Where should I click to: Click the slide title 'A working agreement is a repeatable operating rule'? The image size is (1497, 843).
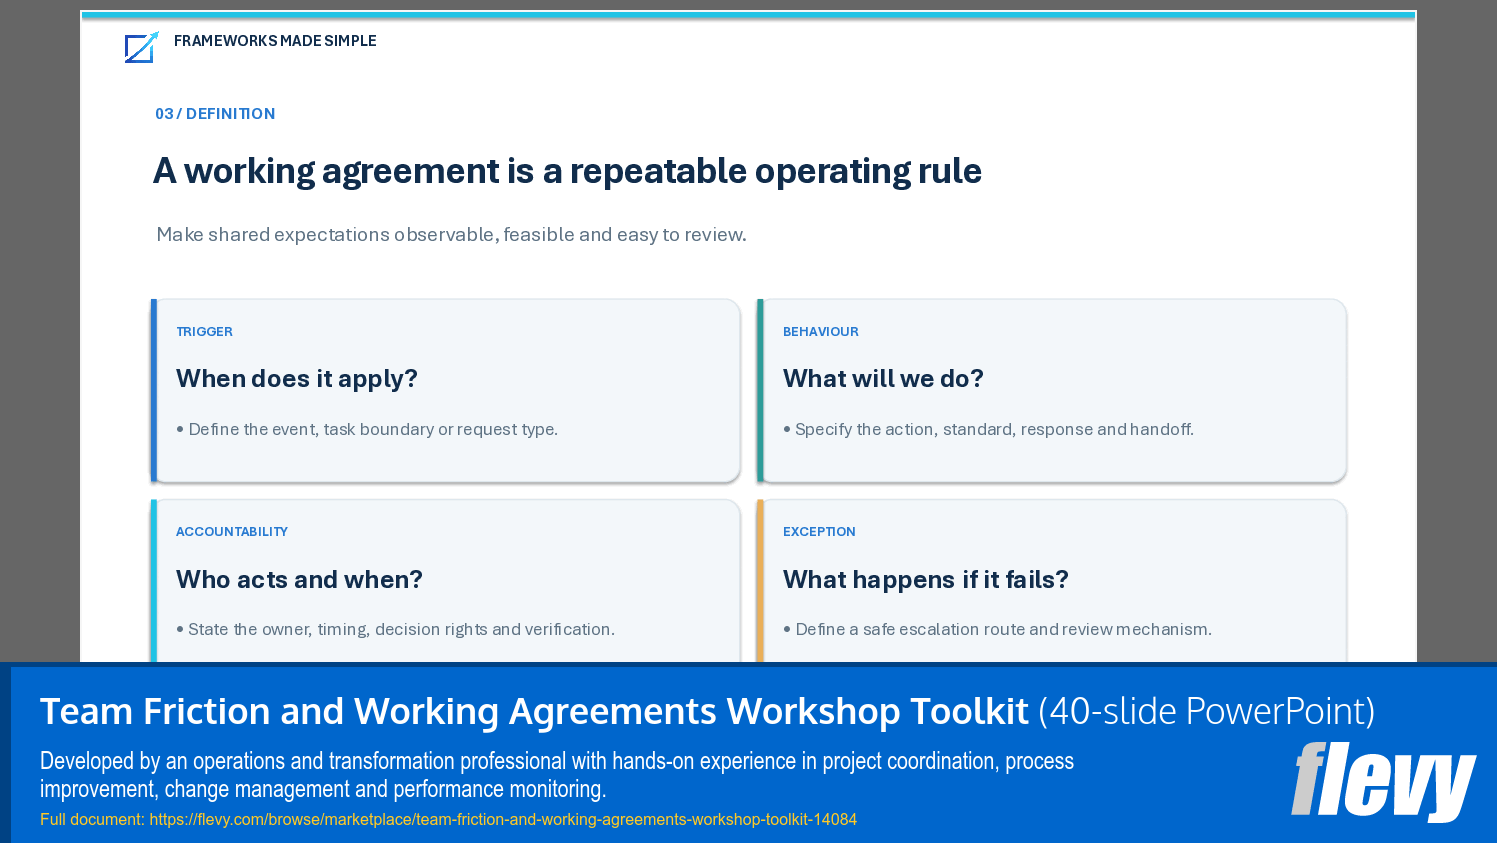[567, 171]
